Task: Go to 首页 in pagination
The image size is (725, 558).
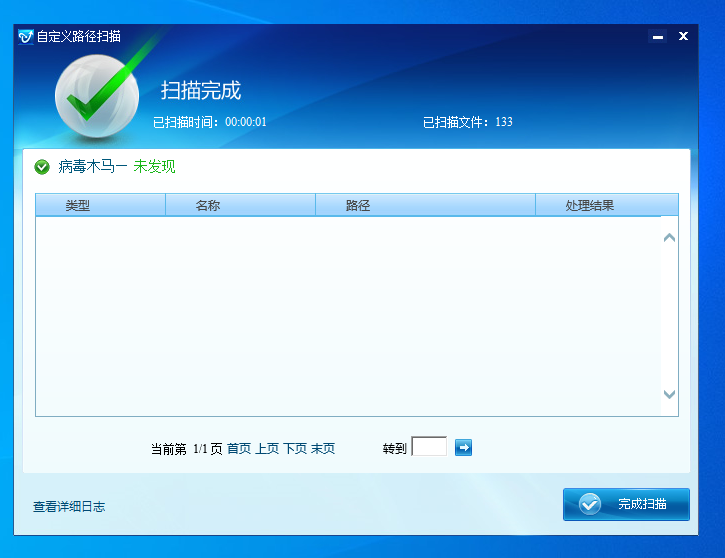Action: pos(239,449)
